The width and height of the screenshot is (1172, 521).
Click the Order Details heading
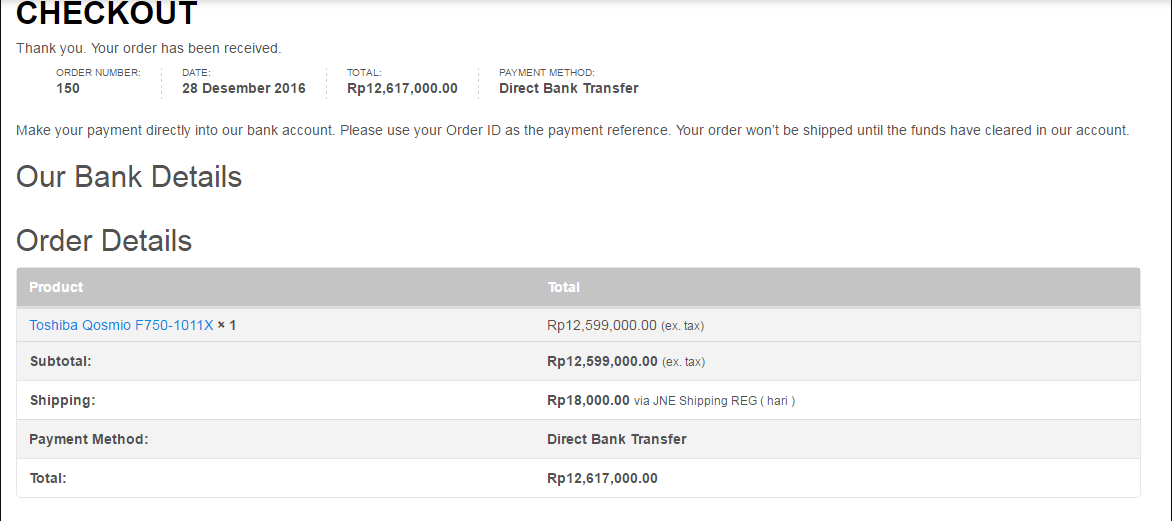[104, 241]
